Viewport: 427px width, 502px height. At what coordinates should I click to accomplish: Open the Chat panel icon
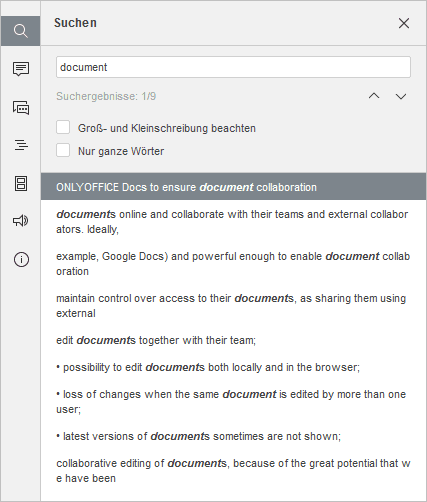[x=21, y=108]
